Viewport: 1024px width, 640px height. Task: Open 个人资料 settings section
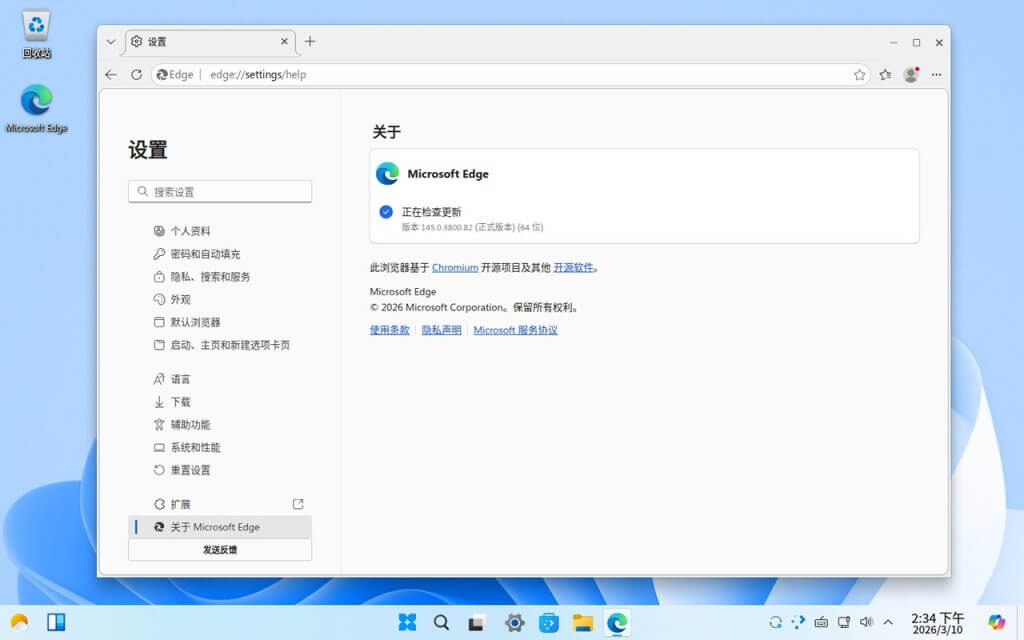coord(220,231)
